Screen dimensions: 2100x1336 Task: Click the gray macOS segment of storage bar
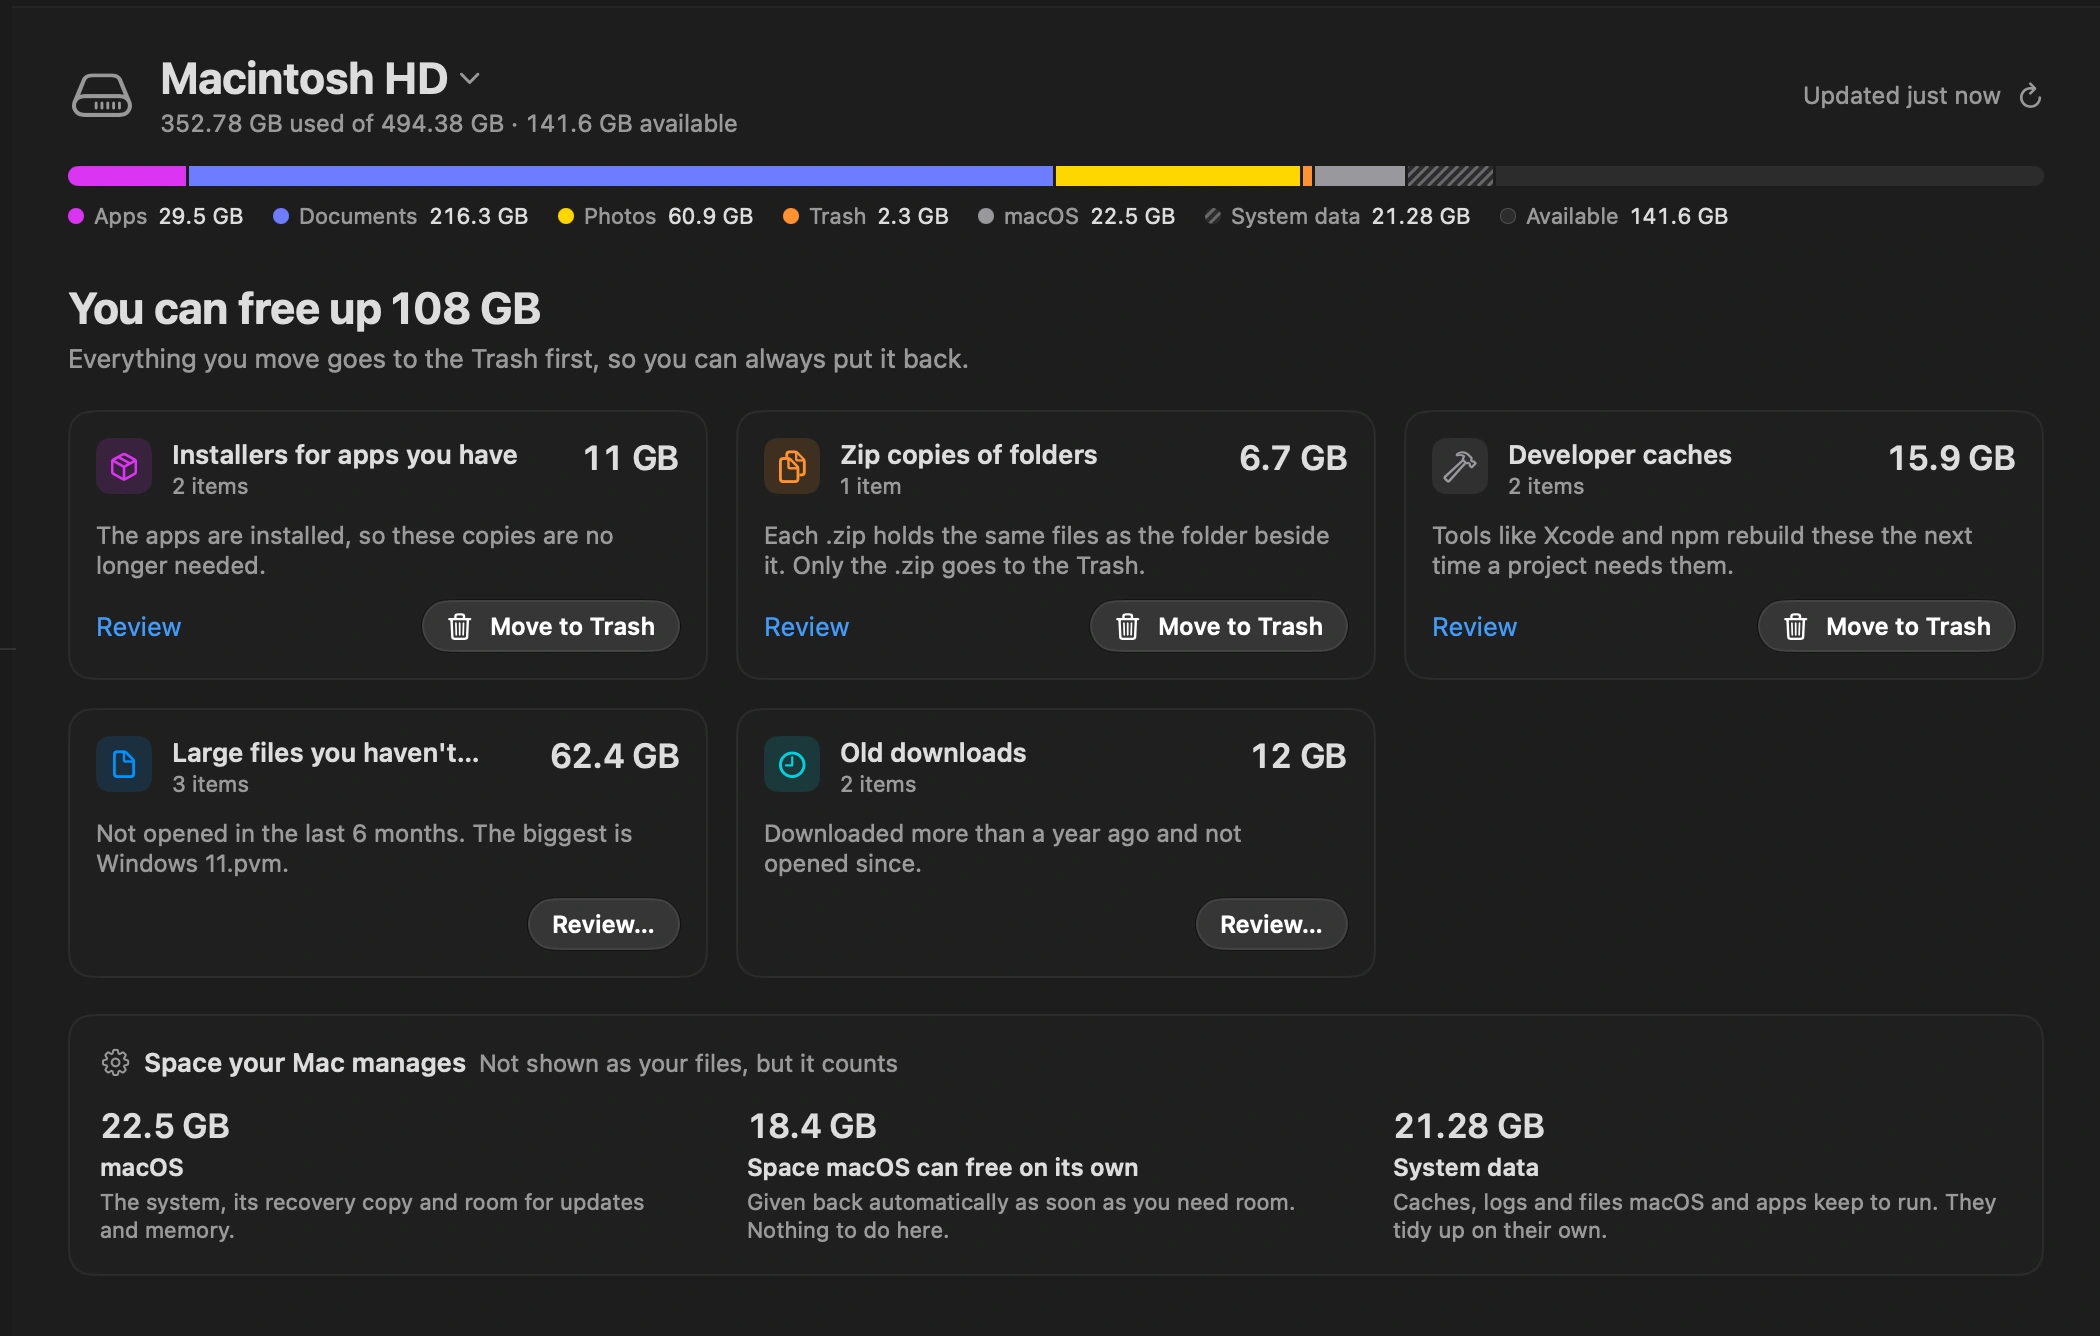click(x=1360, y=176)
